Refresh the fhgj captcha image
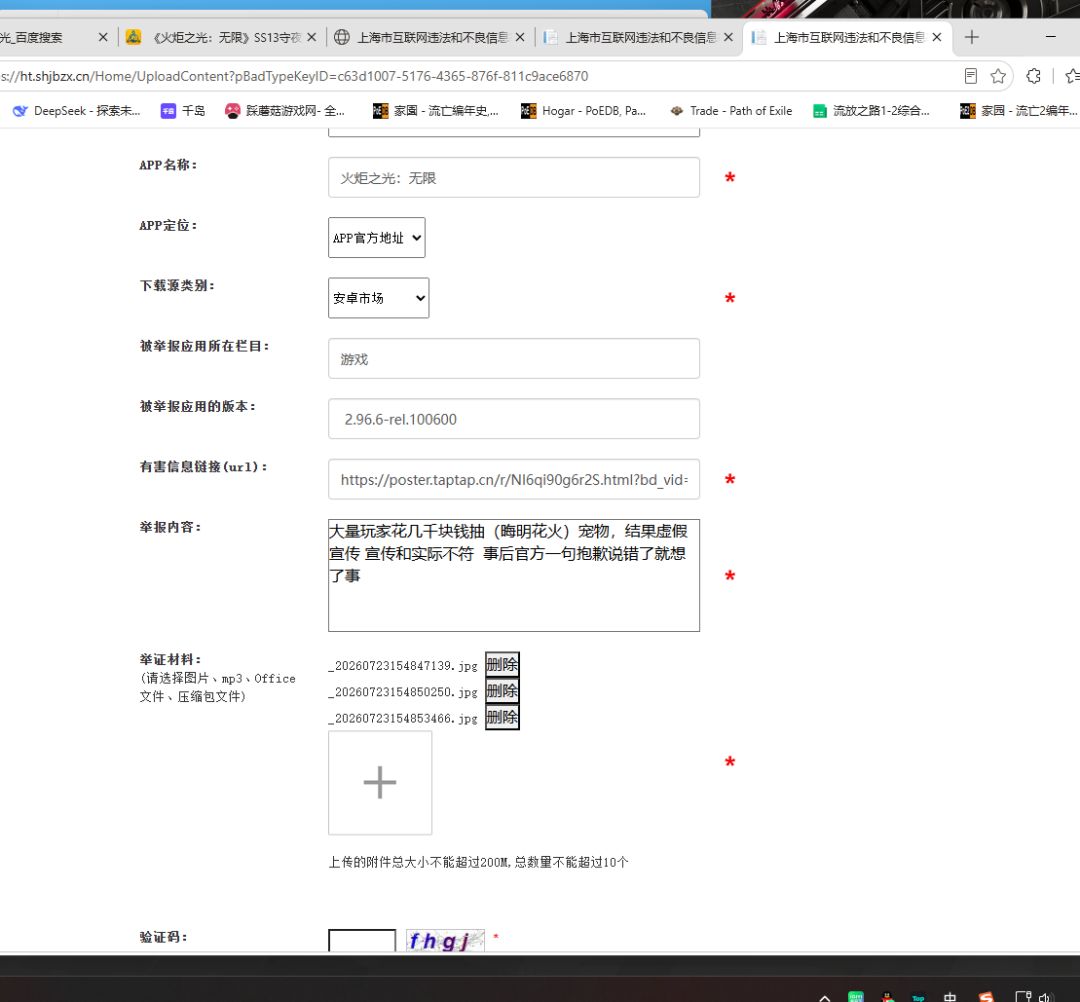The width and height of the screenshot is (1080, 1002). (x=445, y=940)
